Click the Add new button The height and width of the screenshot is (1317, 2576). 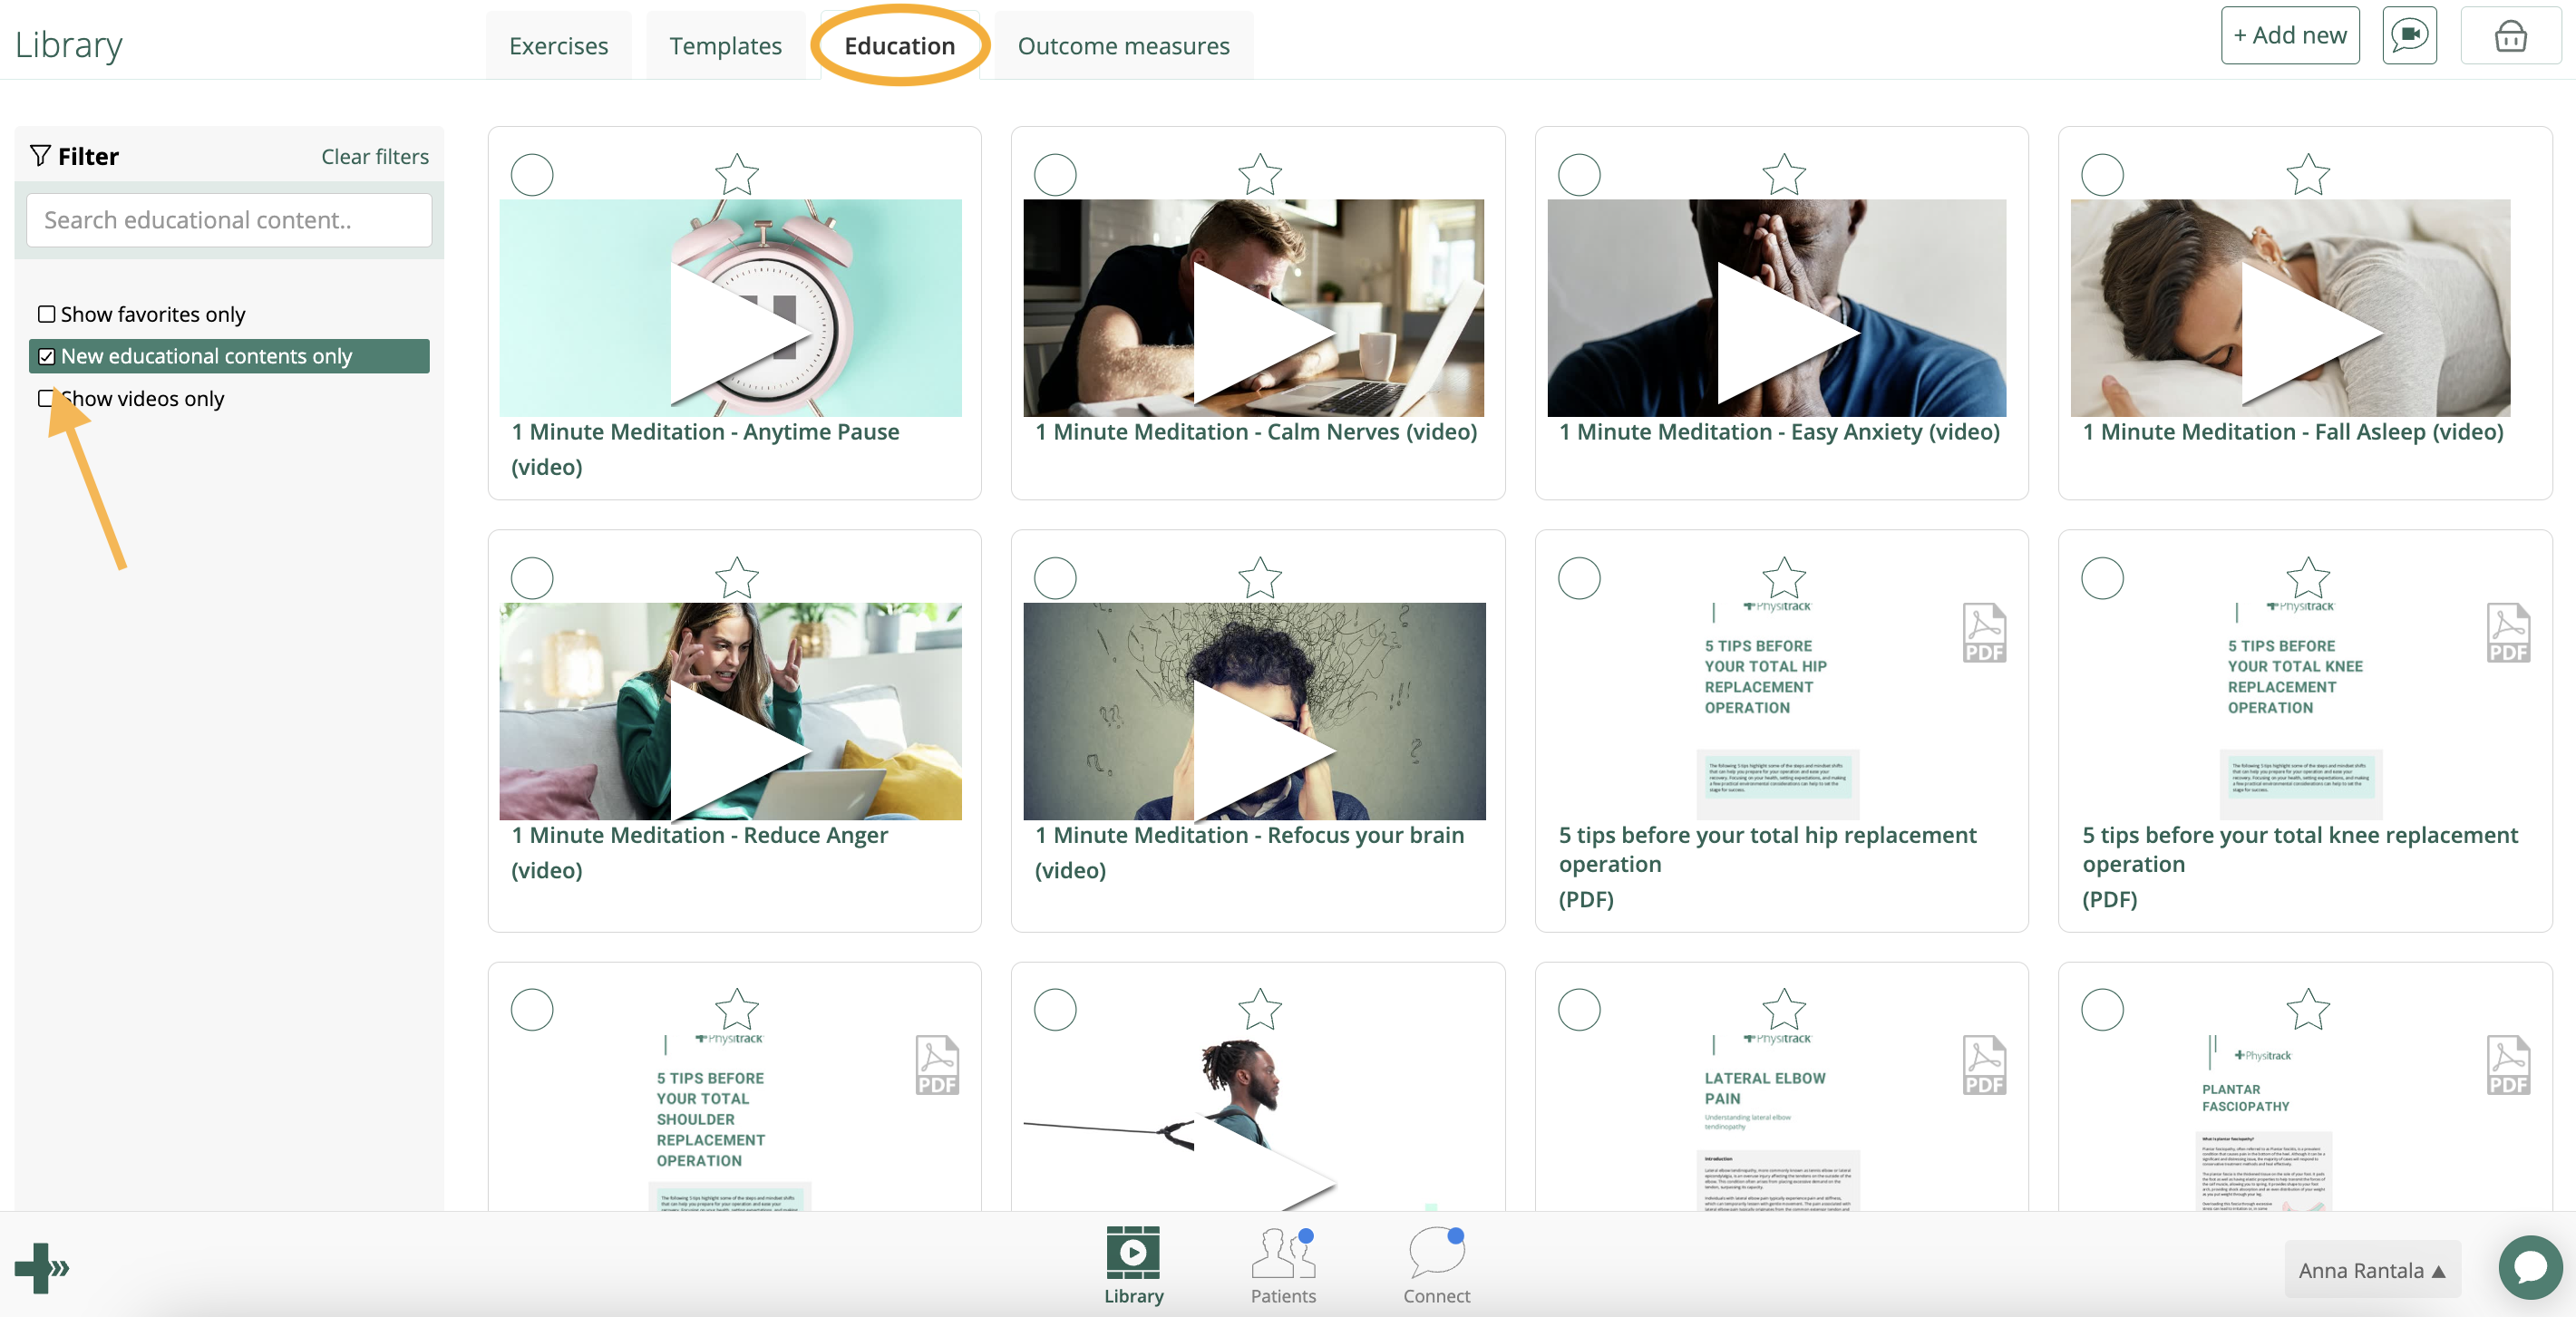[2290, 36]
